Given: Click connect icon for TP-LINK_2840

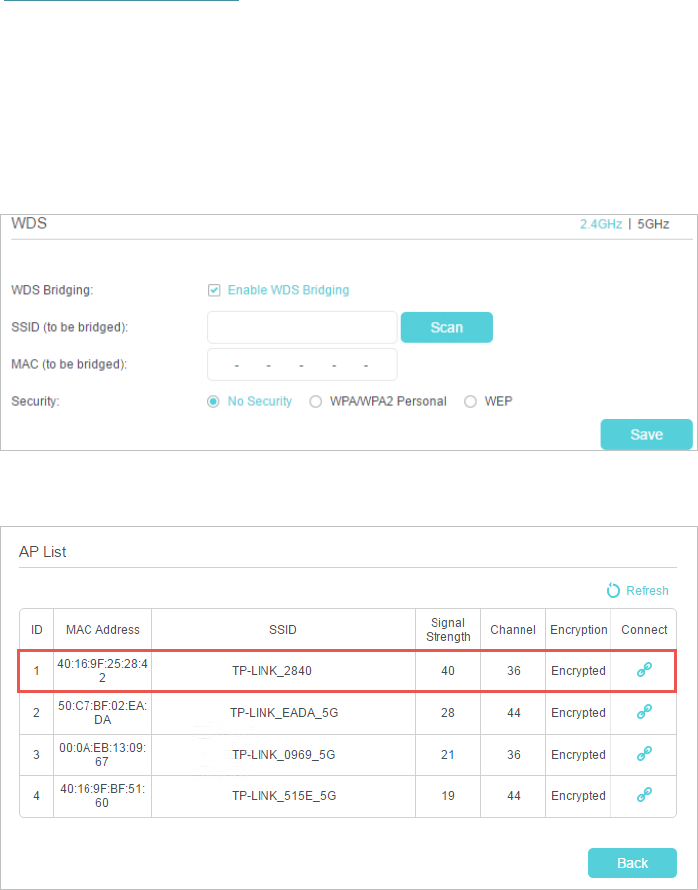Looking at the screenshot, I should tap(644, 670).
